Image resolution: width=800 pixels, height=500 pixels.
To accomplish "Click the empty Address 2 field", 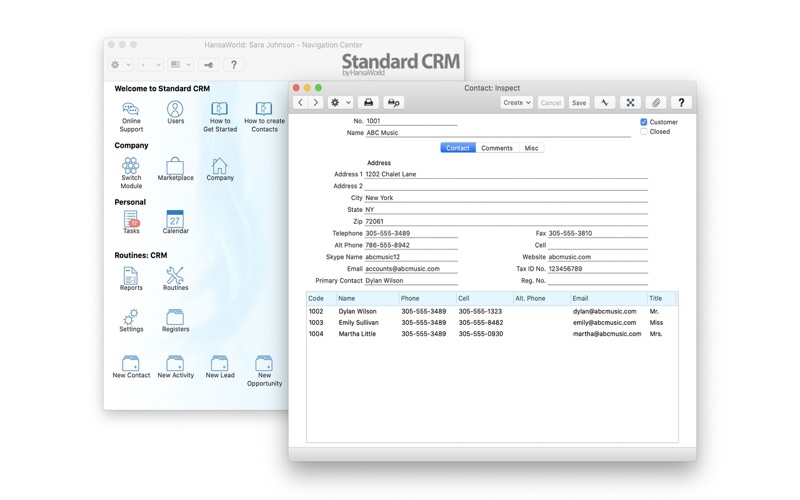I will coord(506,186).
